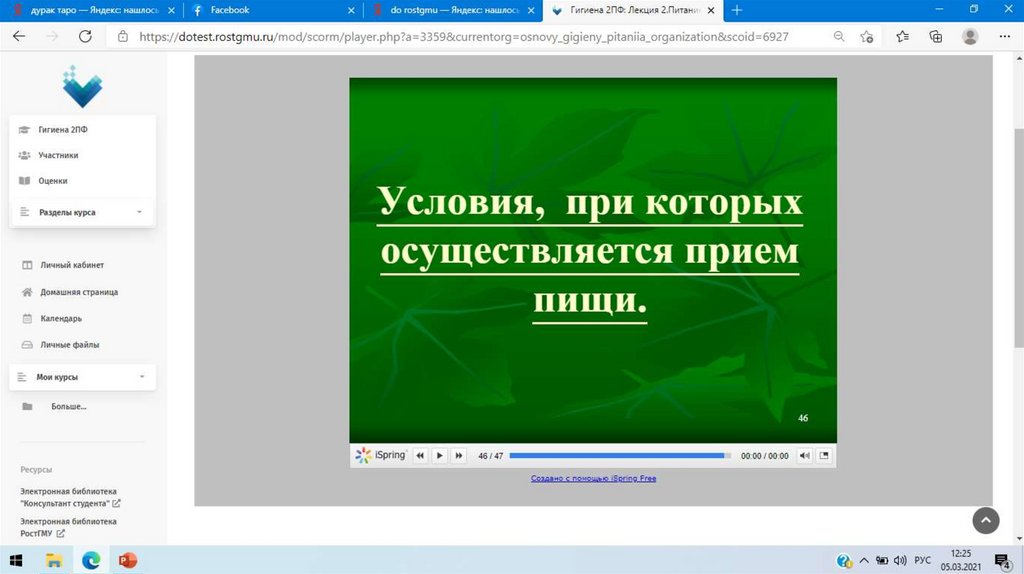
Task: Add this page to favorites
Action: click(868, 36)
